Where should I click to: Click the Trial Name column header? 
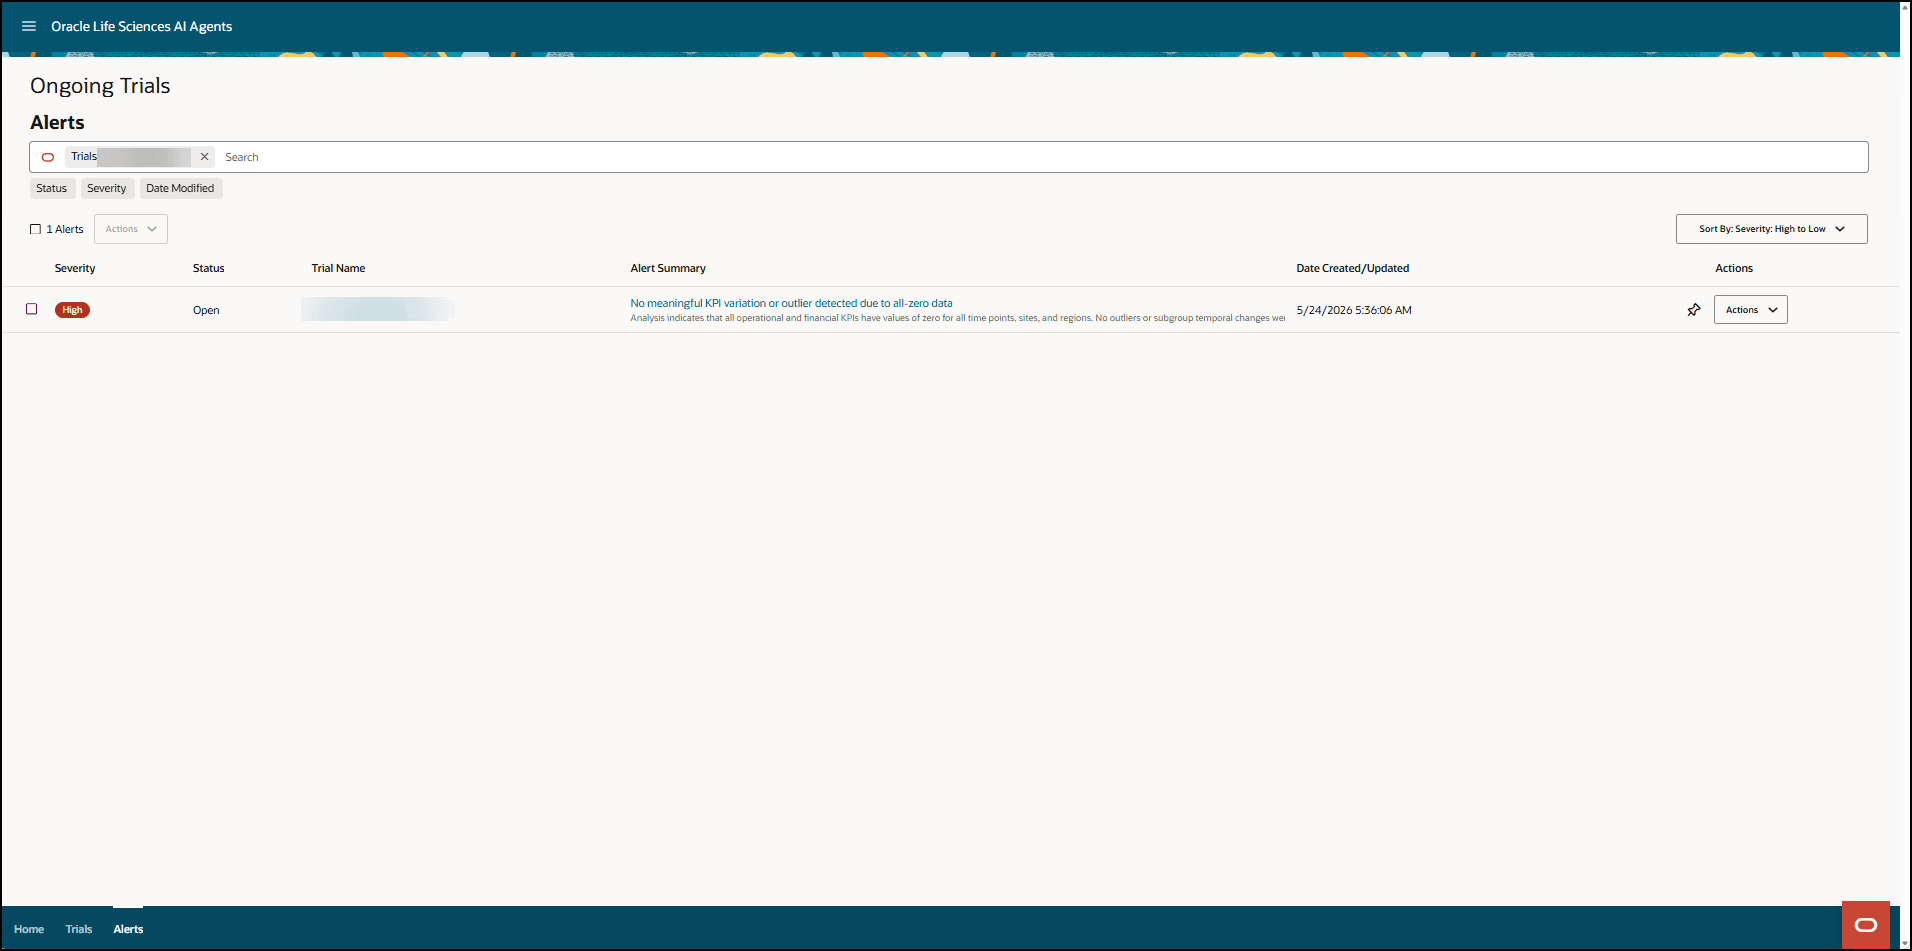tap(338, 268)
